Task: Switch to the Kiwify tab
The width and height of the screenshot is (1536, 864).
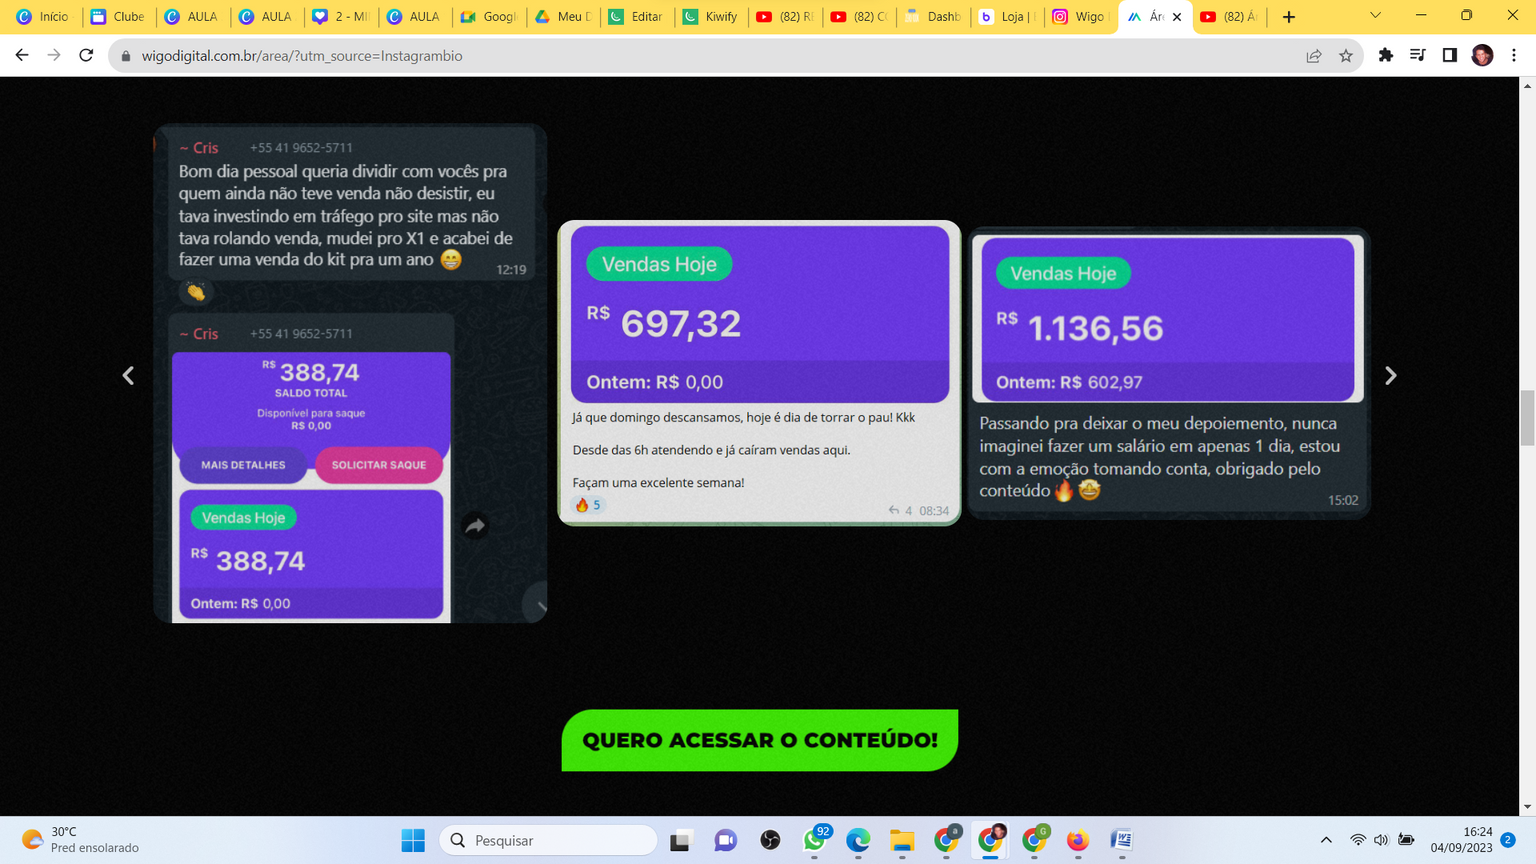Action: pyautogui.click(x=710, y=17)
